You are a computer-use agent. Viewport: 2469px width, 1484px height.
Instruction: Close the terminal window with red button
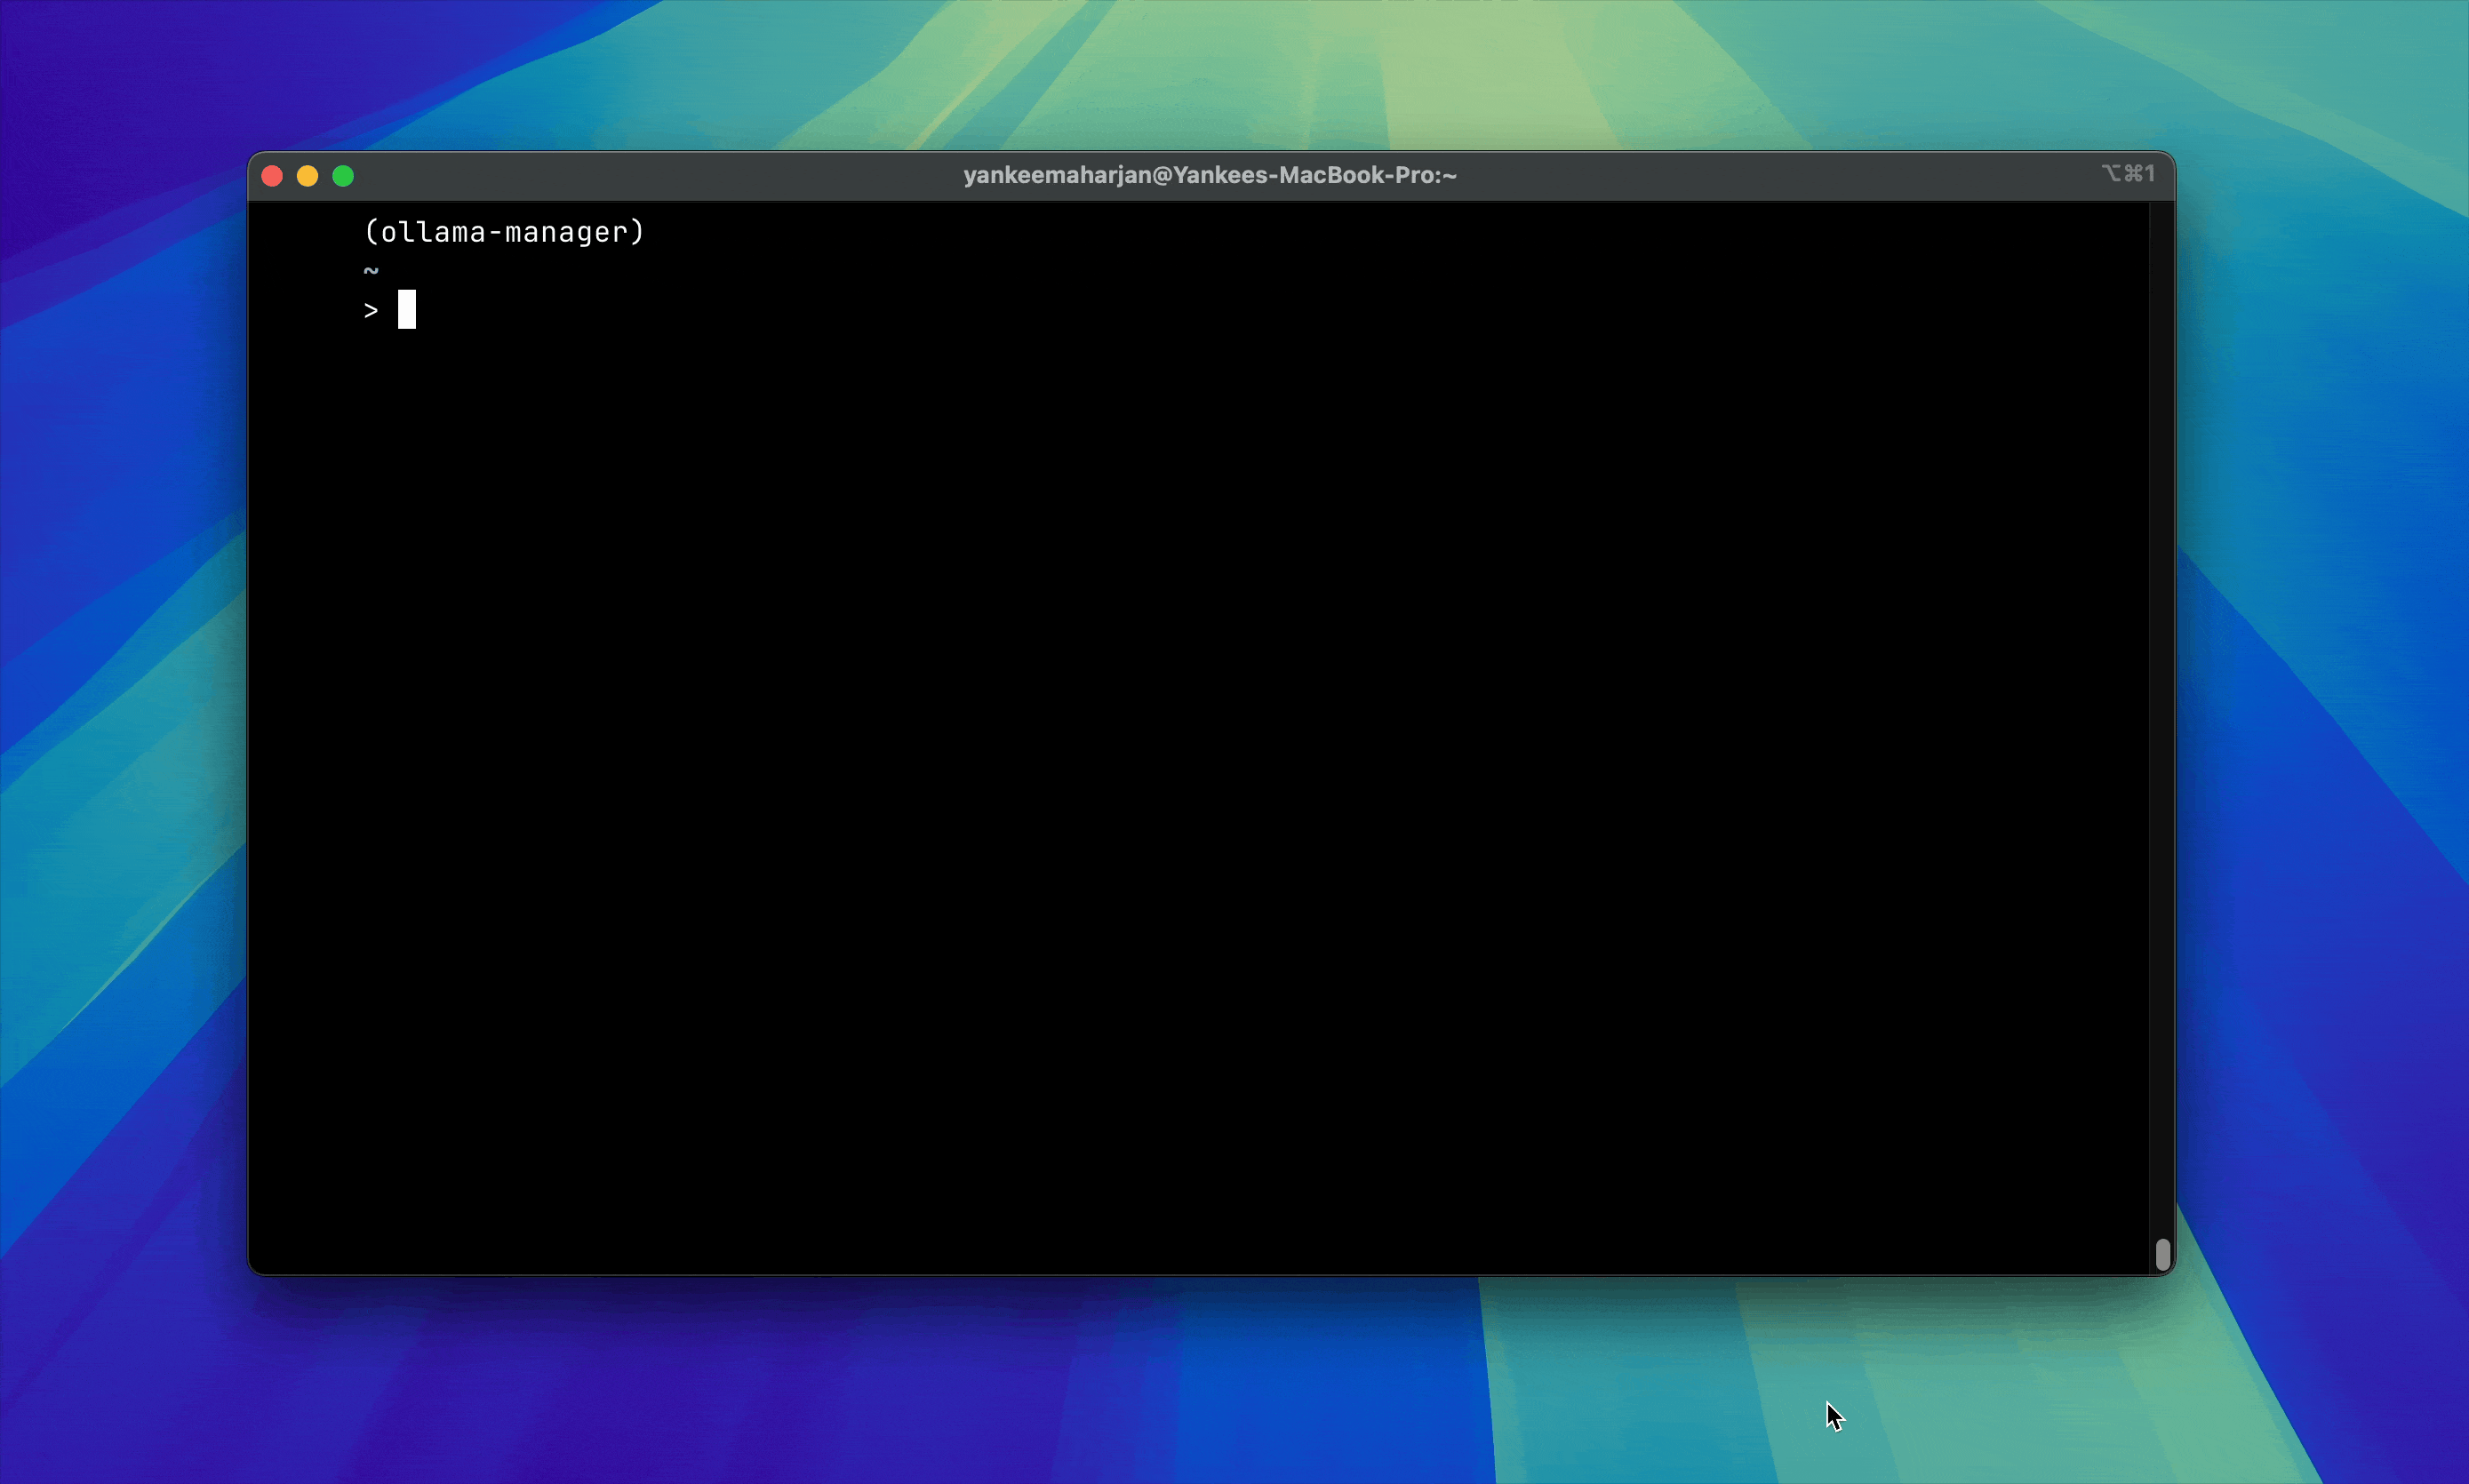272,176
